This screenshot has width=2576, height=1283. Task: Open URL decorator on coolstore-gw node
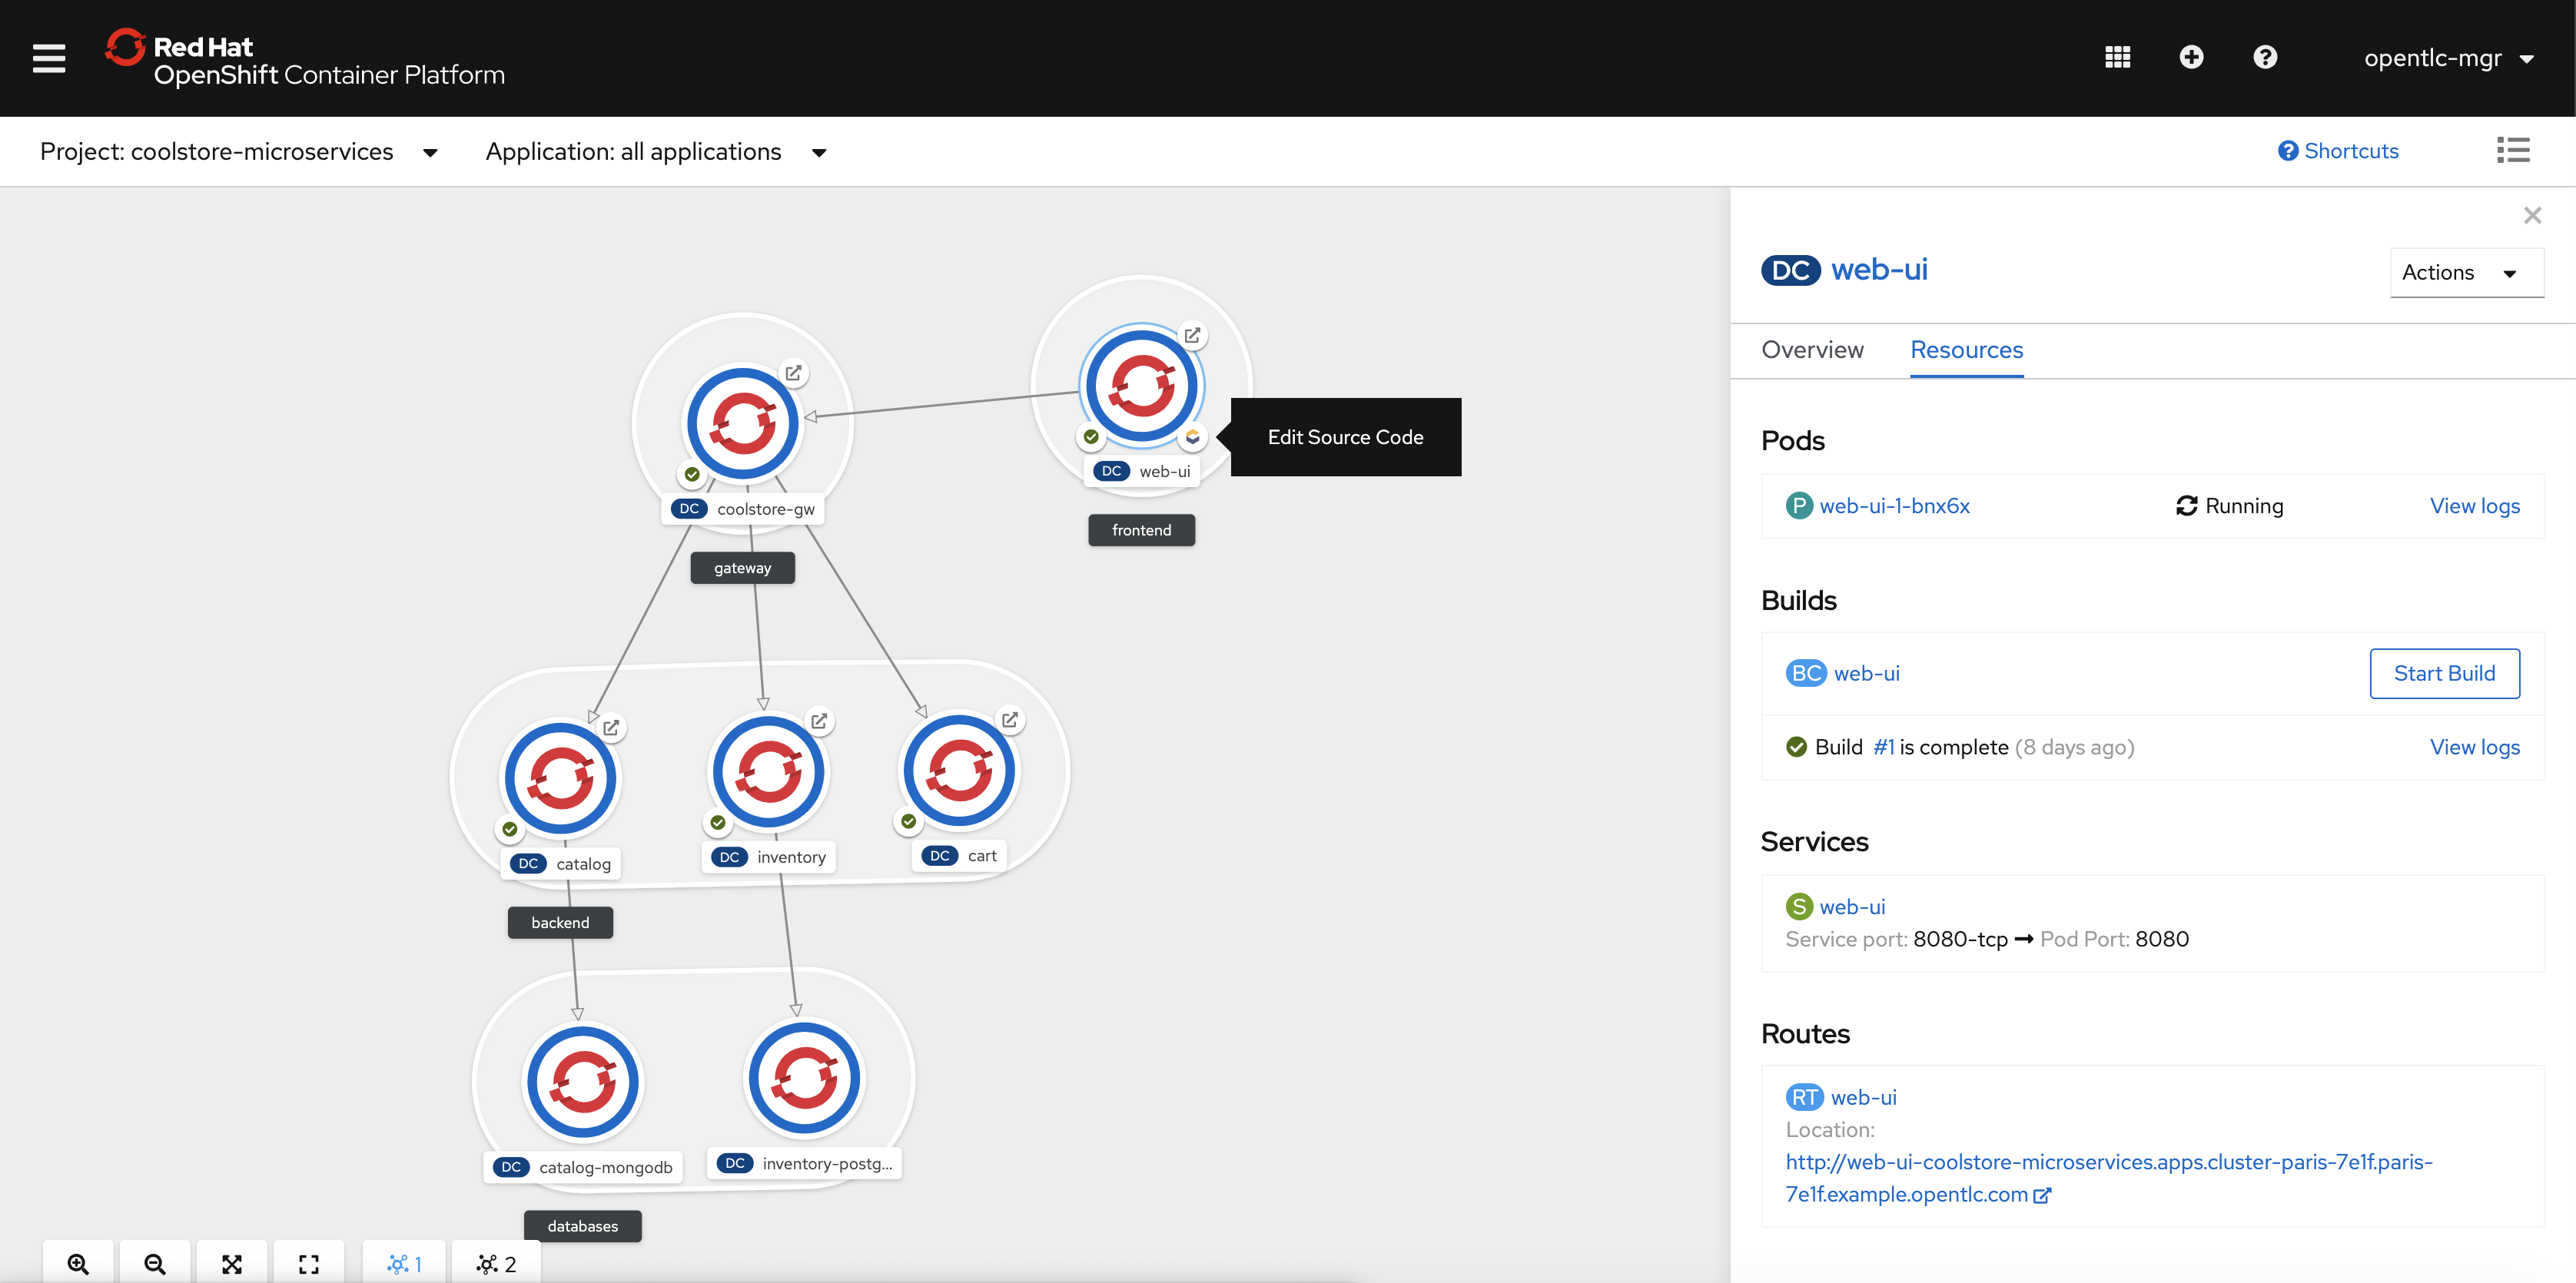click(793, 373)
